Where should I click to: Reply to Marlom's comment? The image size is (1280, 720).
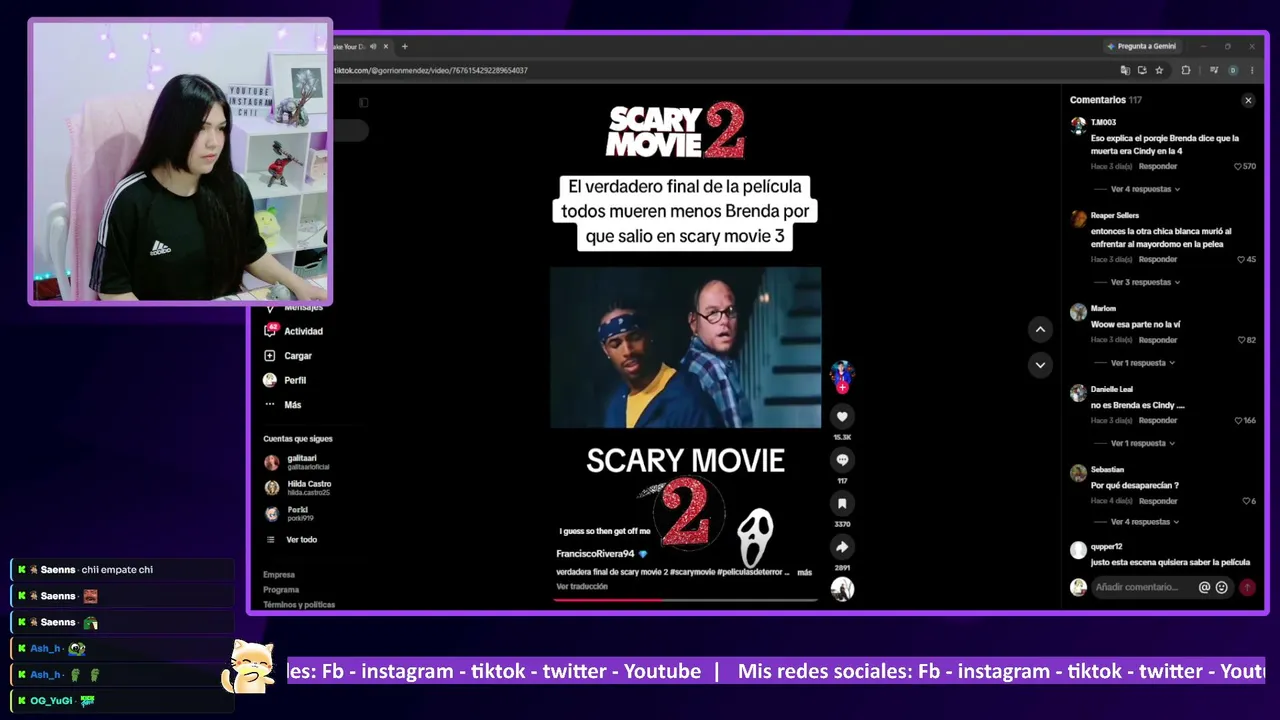pos(1158,340)
